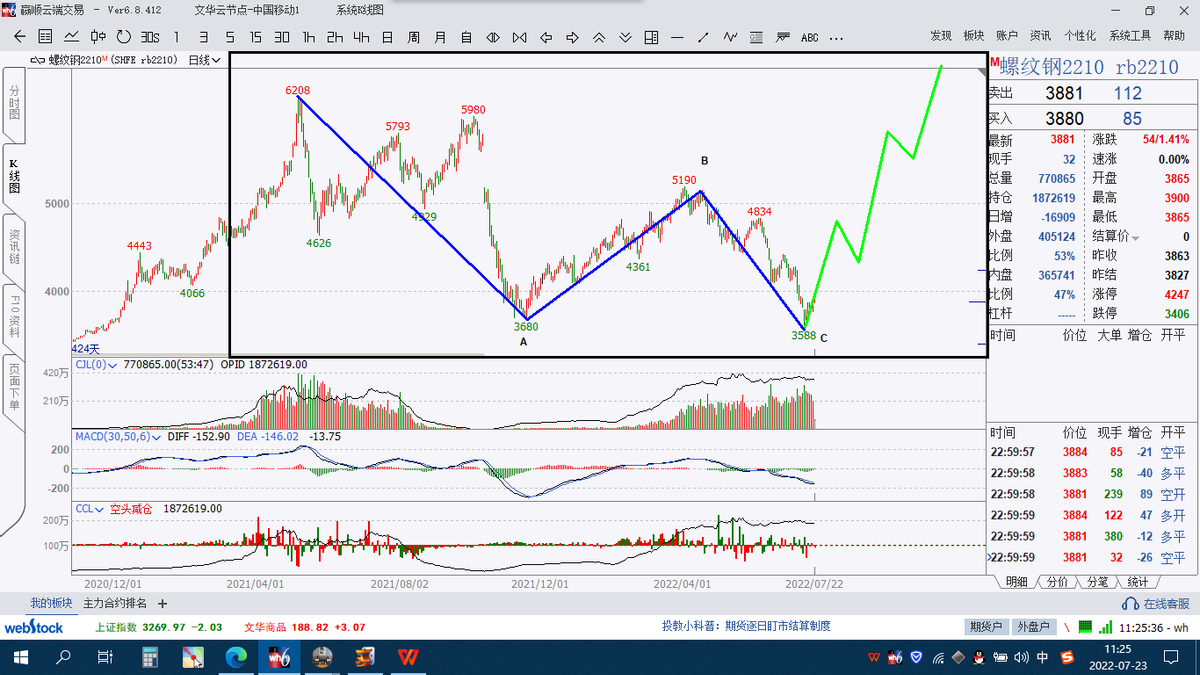Open Microsoft Edge from taskbar
Image resolution: width=1200 pixels, height=675 pixels.
pyautogui.click(x=236, y=657)
